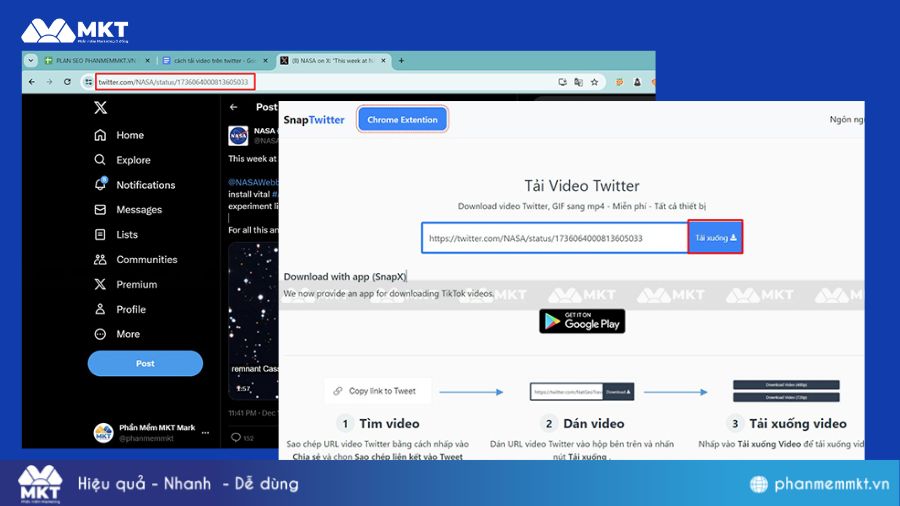
Task: Open a new browser tab
Action: [401, 60]
